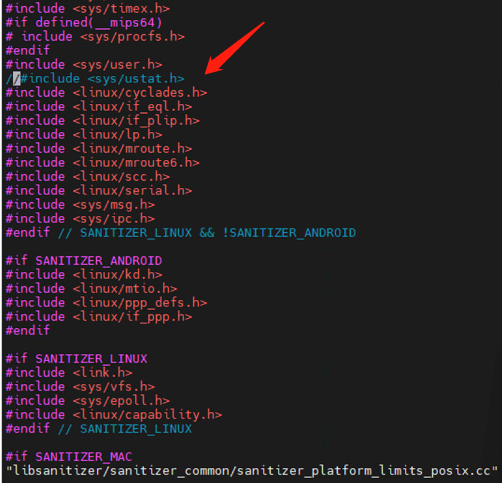
Task: Click the commented '//#include <sys/ustat.h>' line
Action: (95, 79)
